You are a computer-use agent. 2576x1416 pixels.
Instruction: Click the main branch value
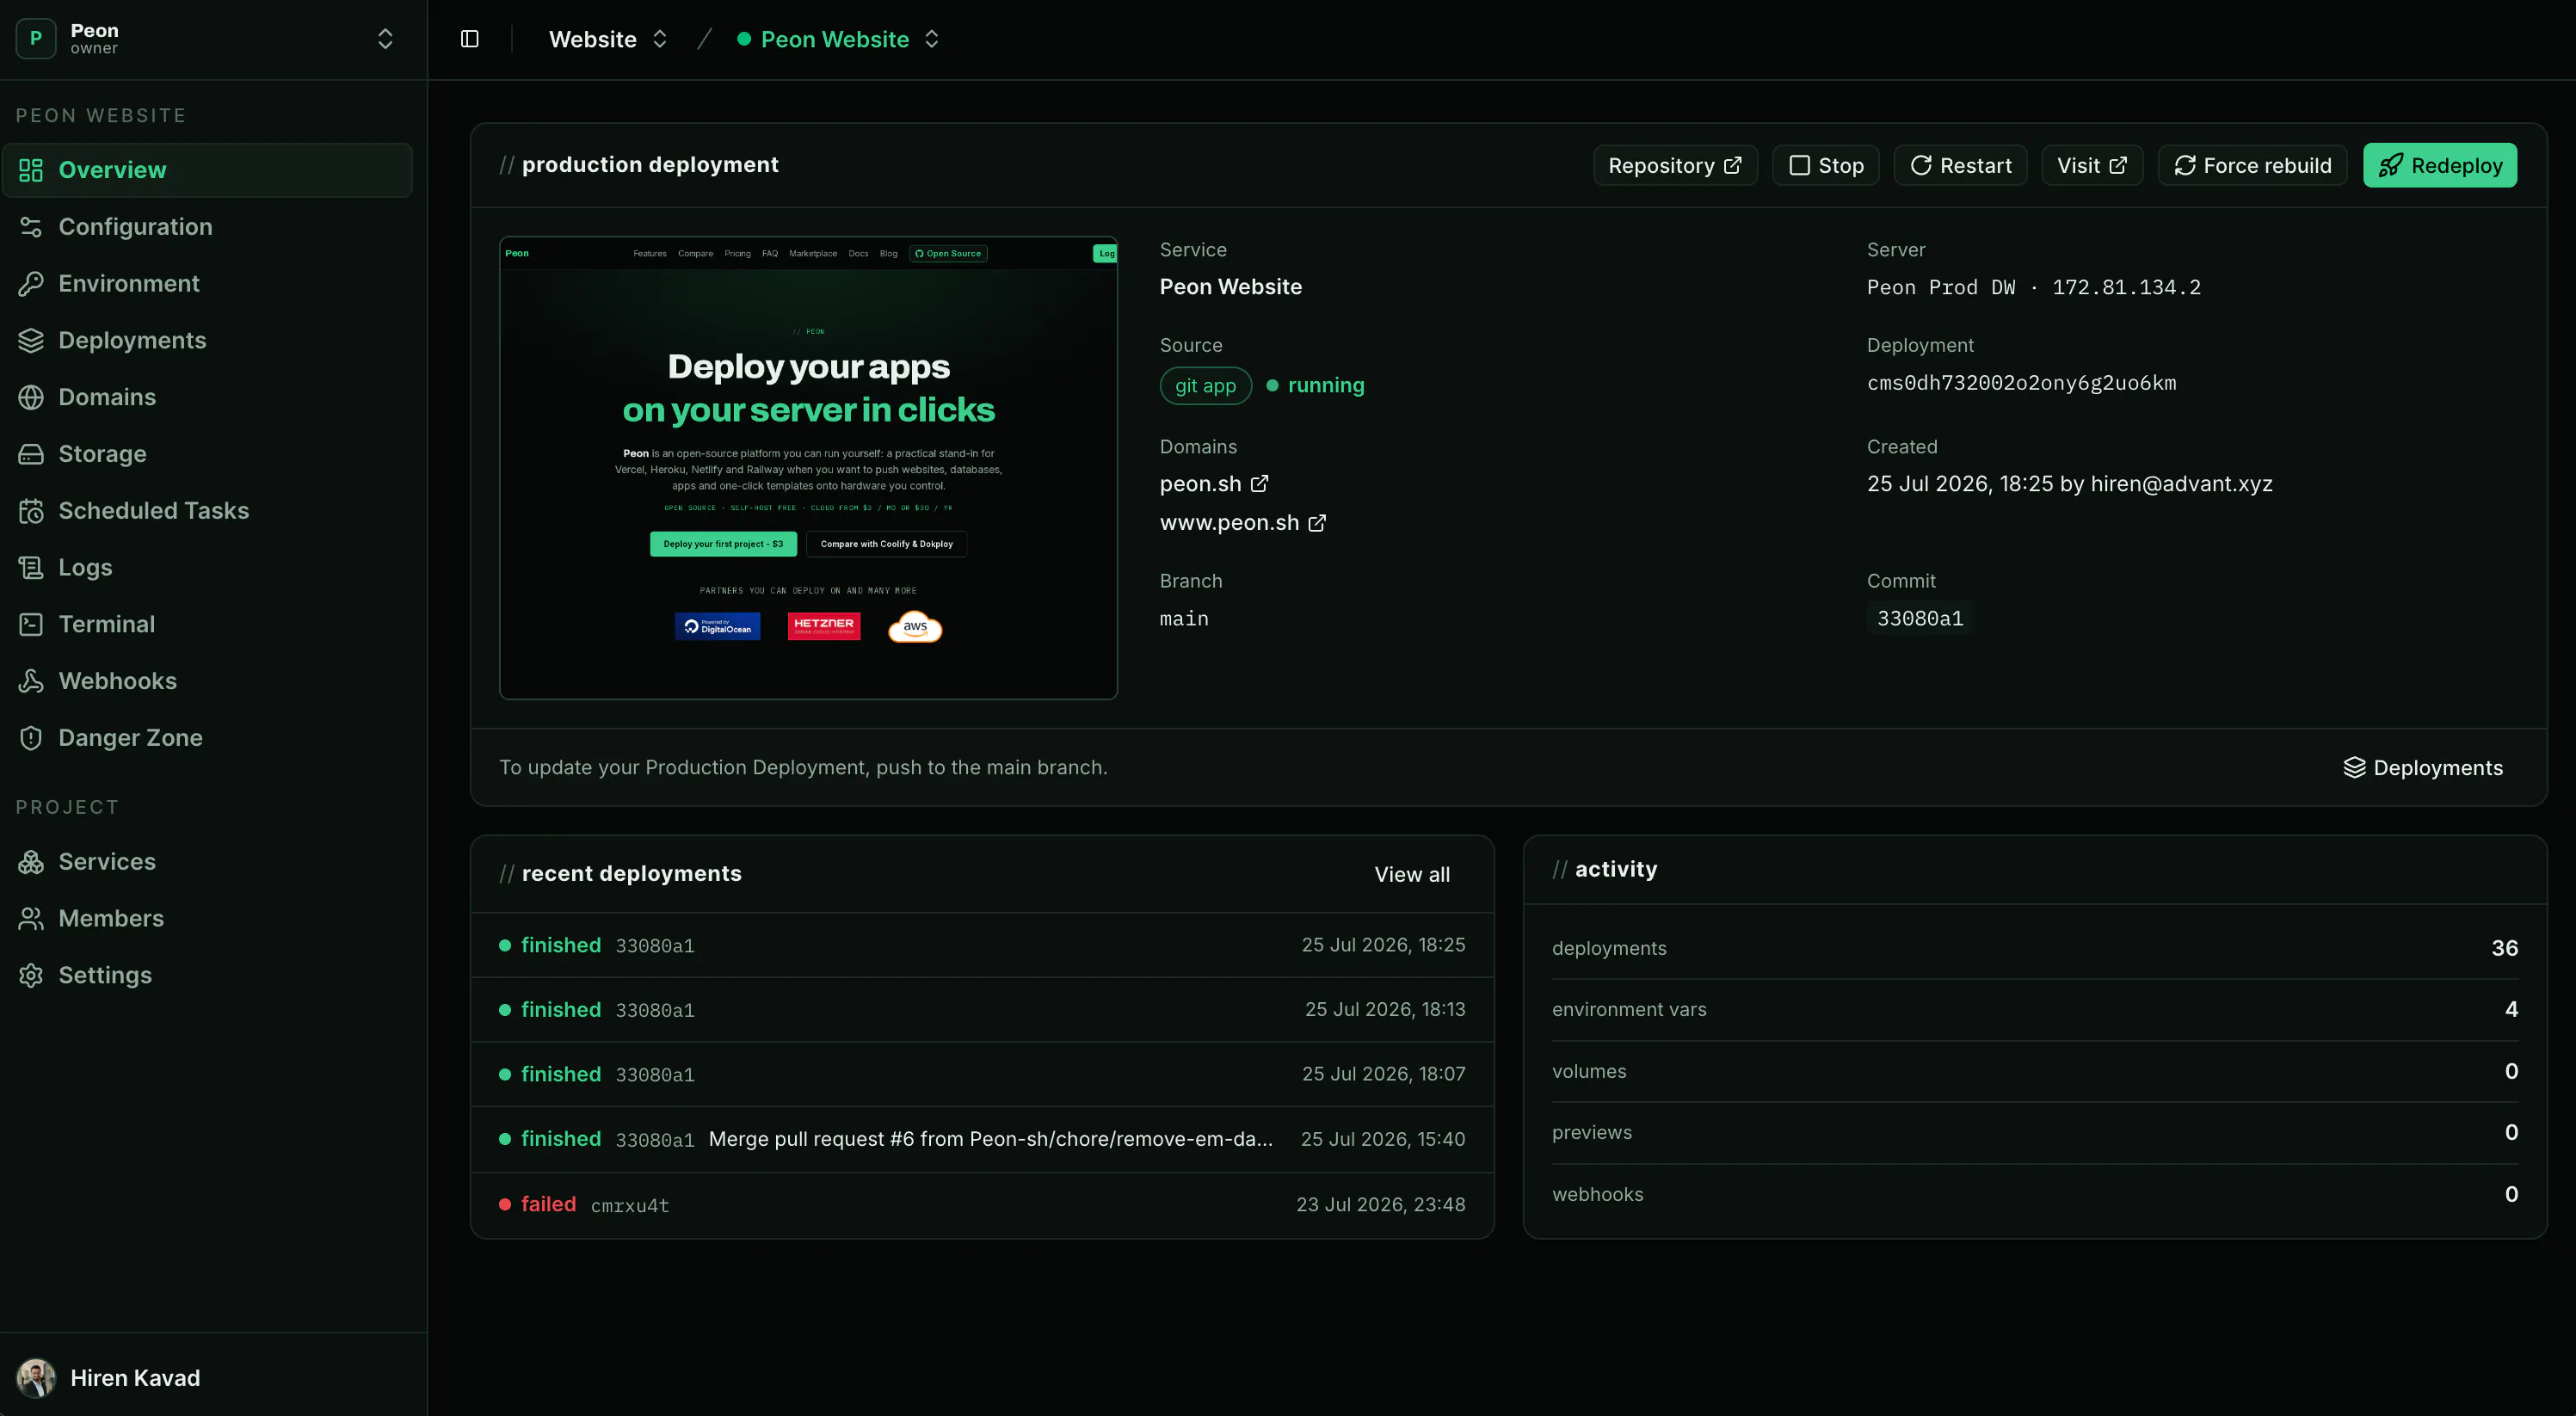pyautogui.click(x=1184, y=619)
